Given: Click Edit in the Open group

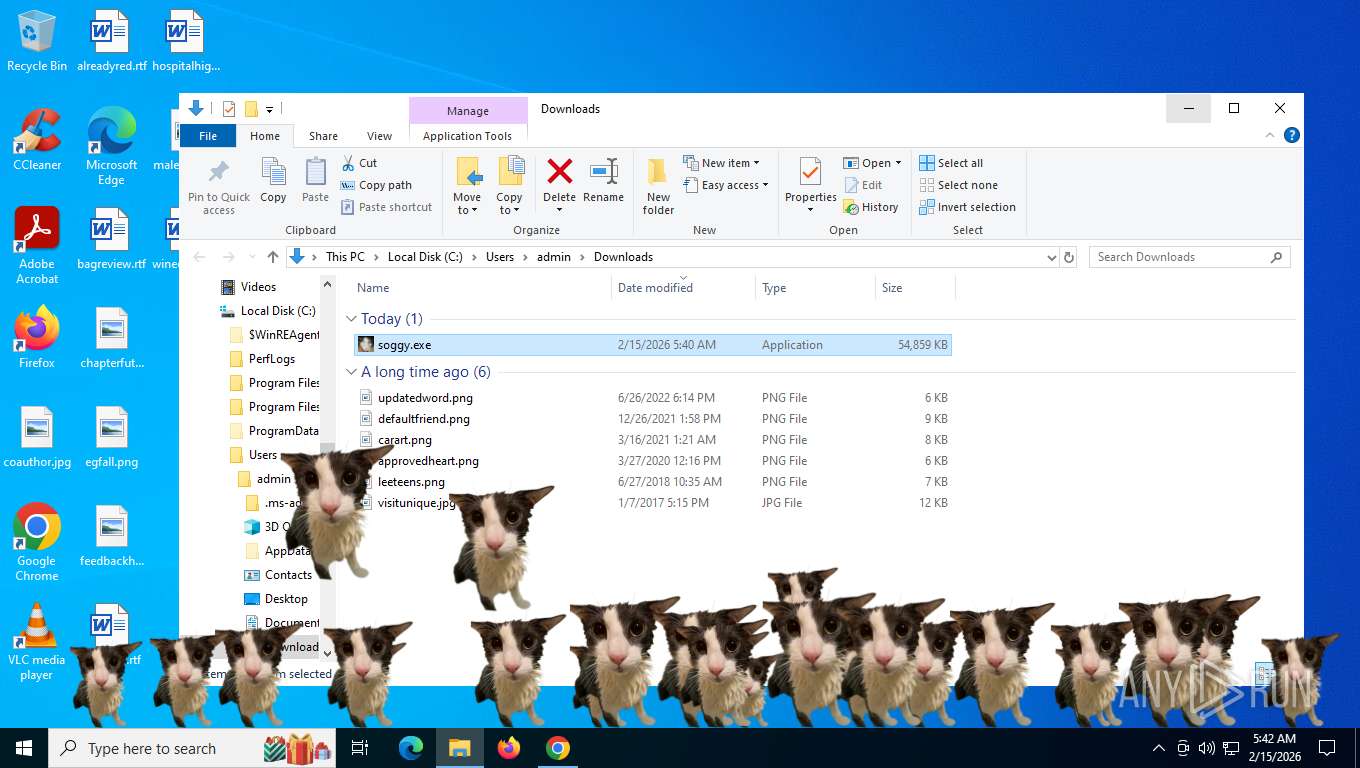Looking at the screenshot, I should tap(863, 185).
